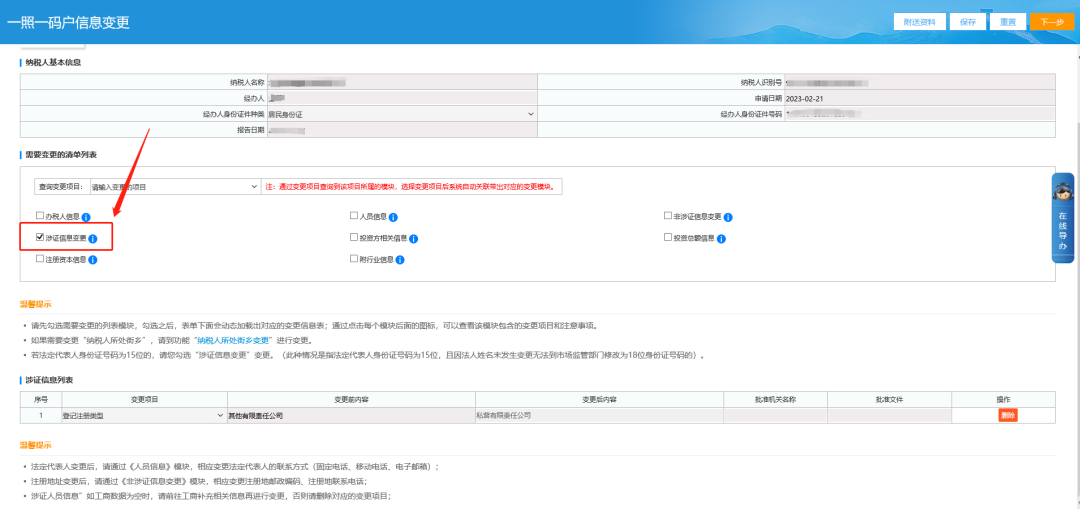
Task: Delete row 1 with 删除 button
Action: 1008,415
